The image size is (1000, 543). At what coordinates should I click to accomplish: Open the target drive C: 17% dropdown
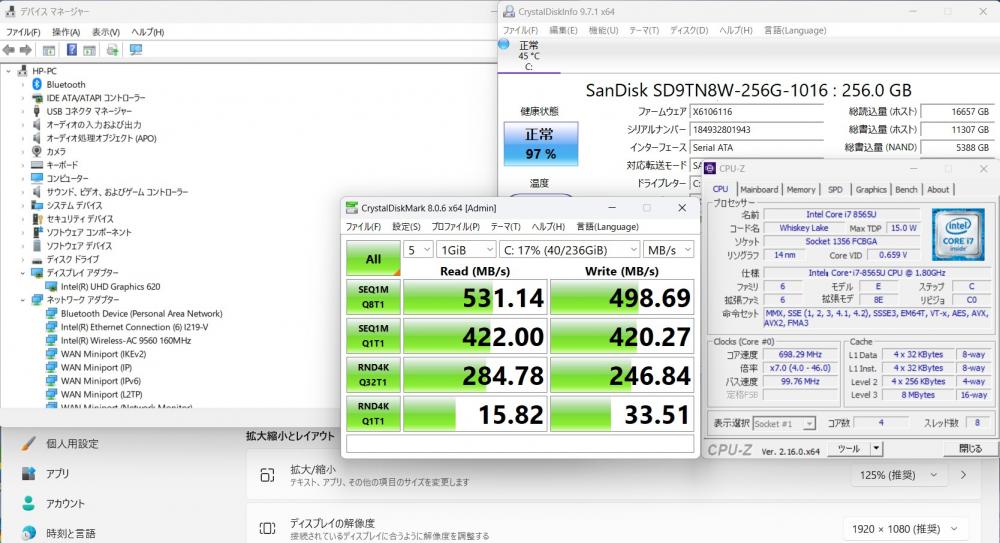(569, 249)
